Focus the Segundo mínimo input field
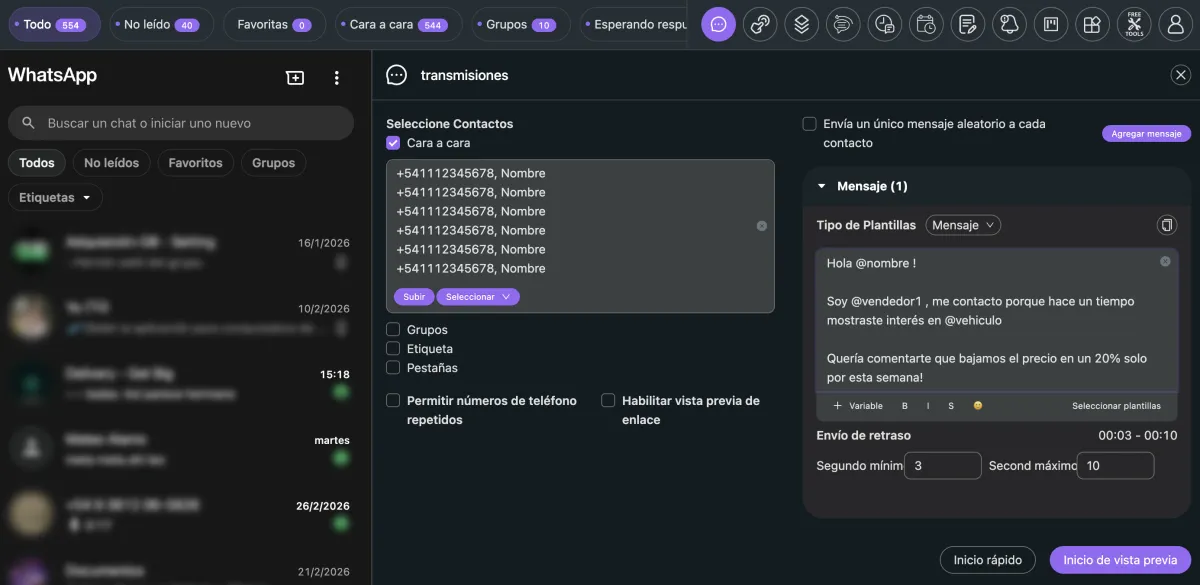The image size is (1200, 585). click(942, 466)
